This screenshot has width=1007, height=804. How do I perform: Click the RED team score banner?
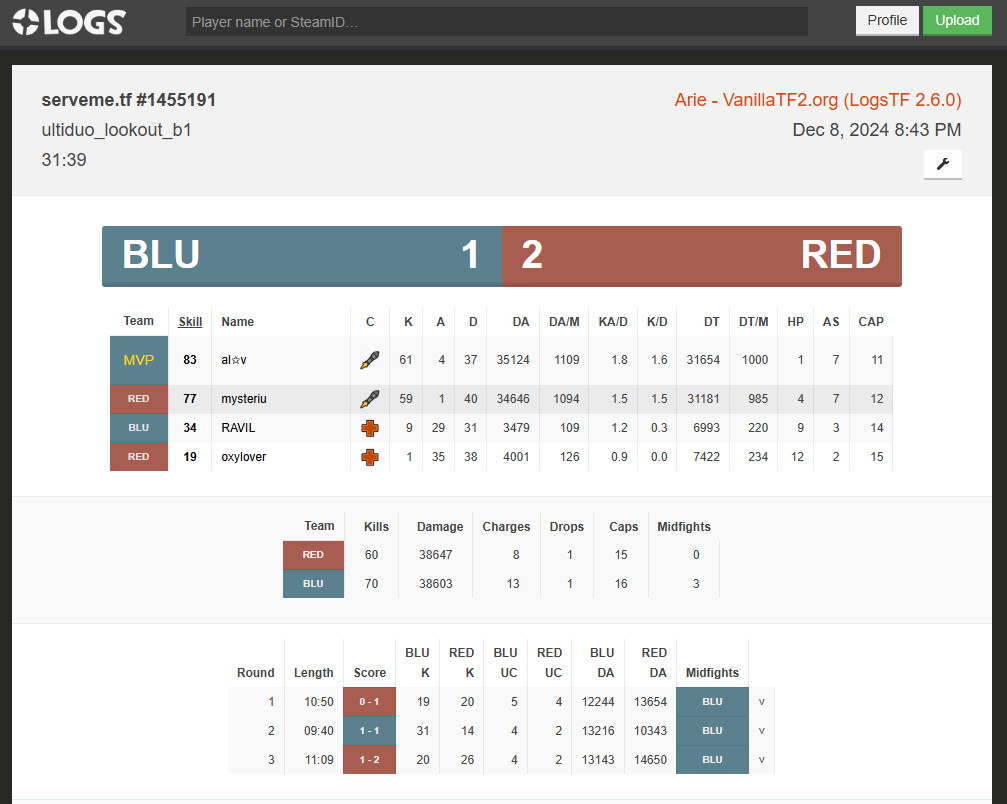click(701, 256)
